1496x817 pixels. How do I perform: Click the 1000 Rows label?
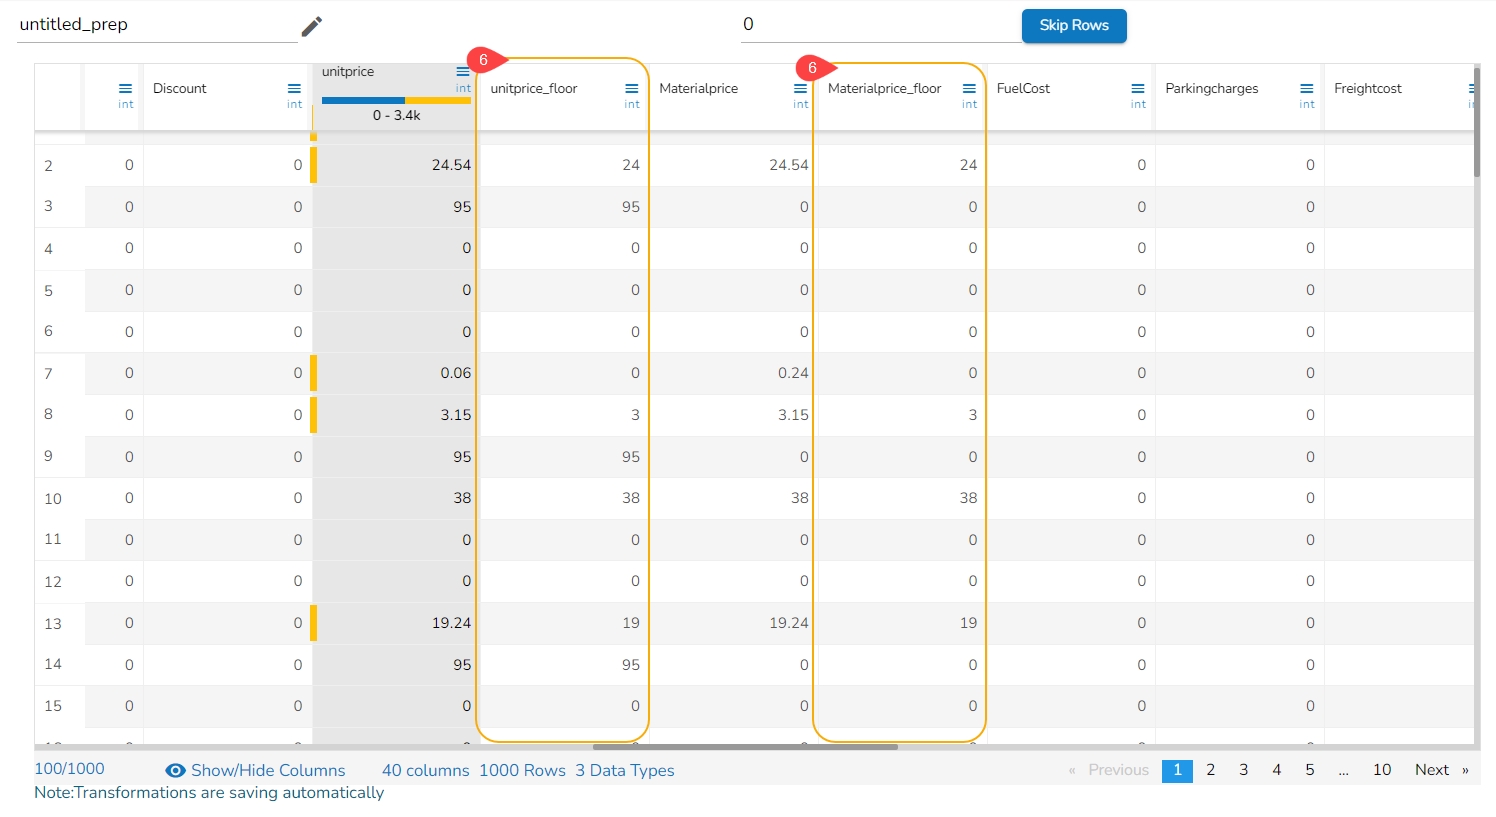click(523, 770)
